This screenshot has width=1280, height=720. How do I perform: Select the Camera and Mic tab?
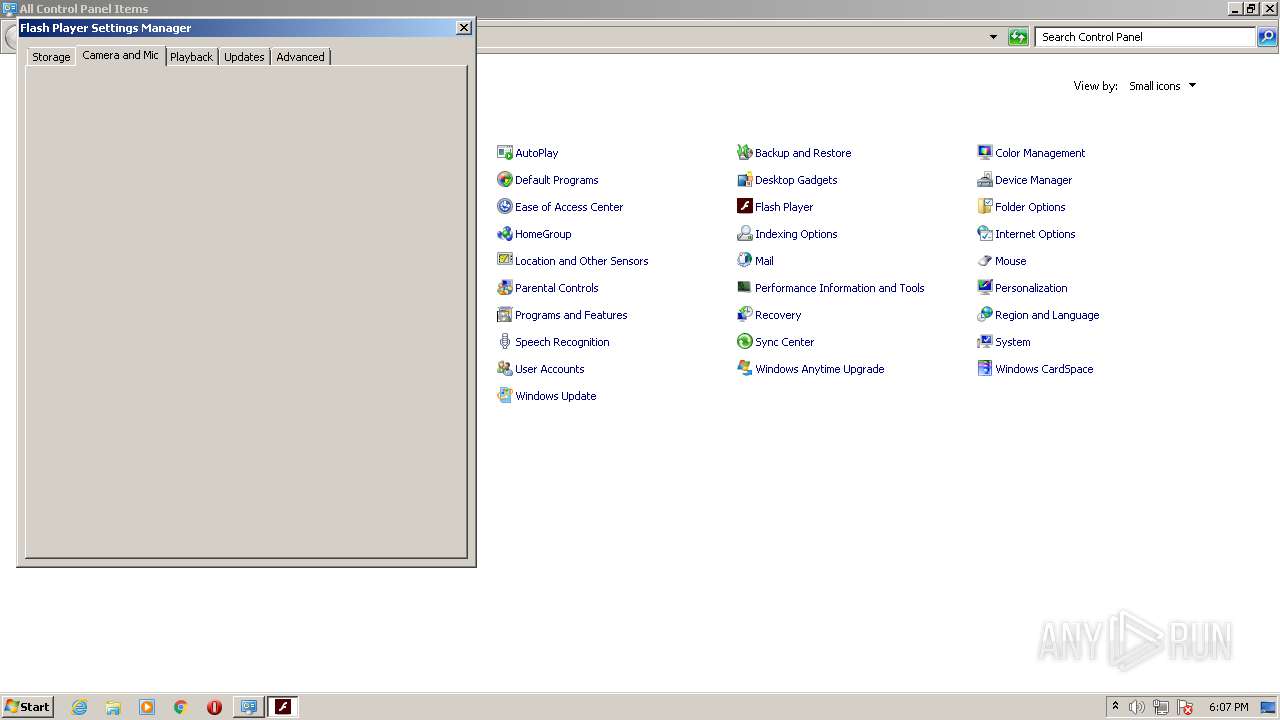tap(120, 55)
